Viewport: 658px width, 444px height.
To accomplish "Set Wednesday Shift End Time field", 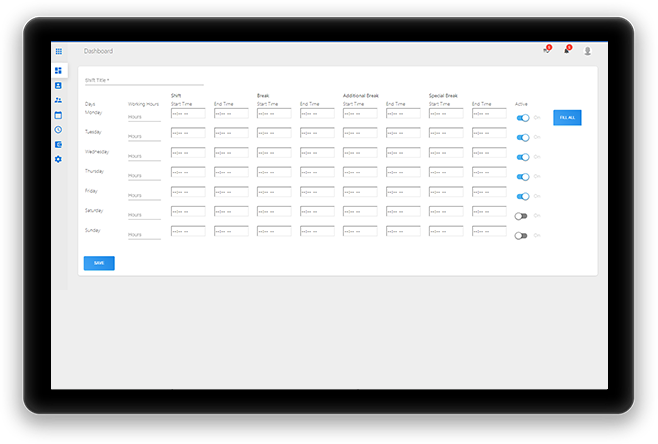I will pyautogui.click(x=231, y=153).
